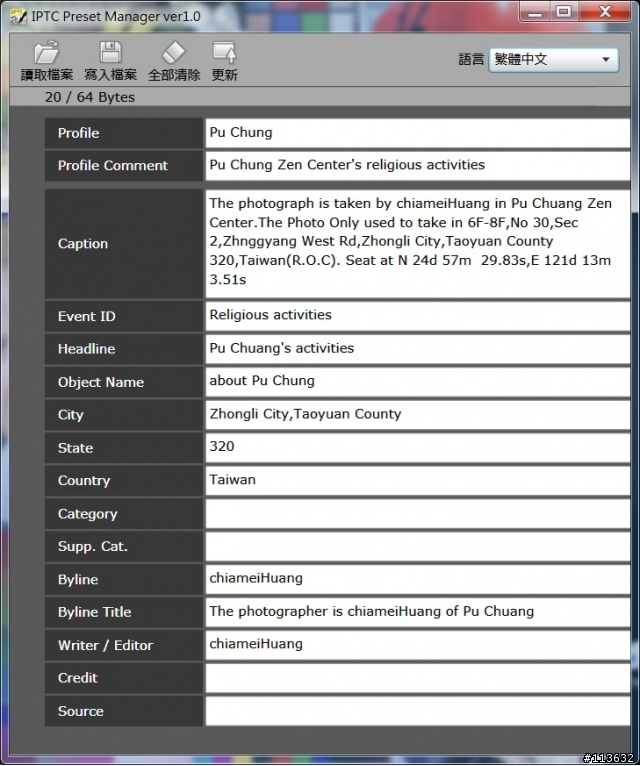
Task: Click the City field
Action: (418, 415)
